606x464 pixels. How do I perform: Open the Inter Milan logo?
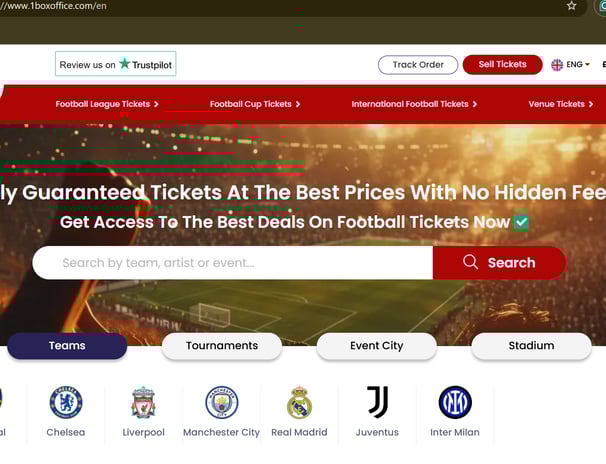pyautogui.click(x=455, y=402)
